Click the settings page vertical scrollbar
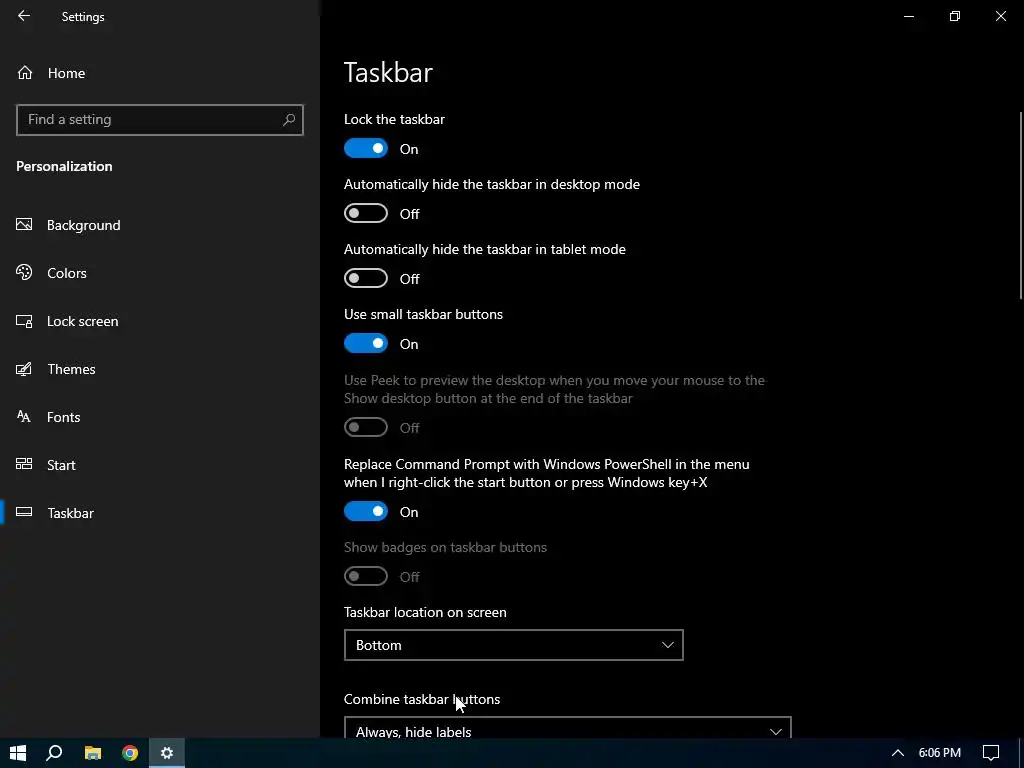Viewport: 1024px width, 768px height. click(x=1020, y=206)
